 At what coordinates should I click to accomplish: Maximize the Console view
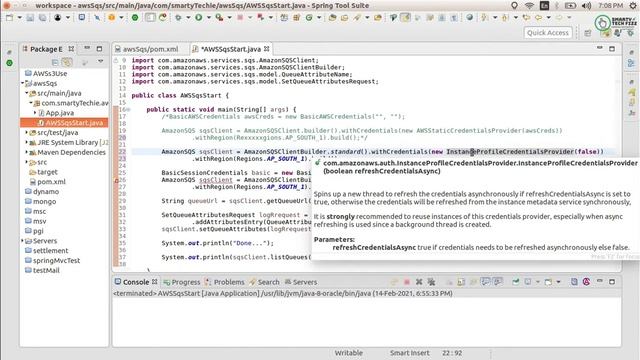point(612,282)
